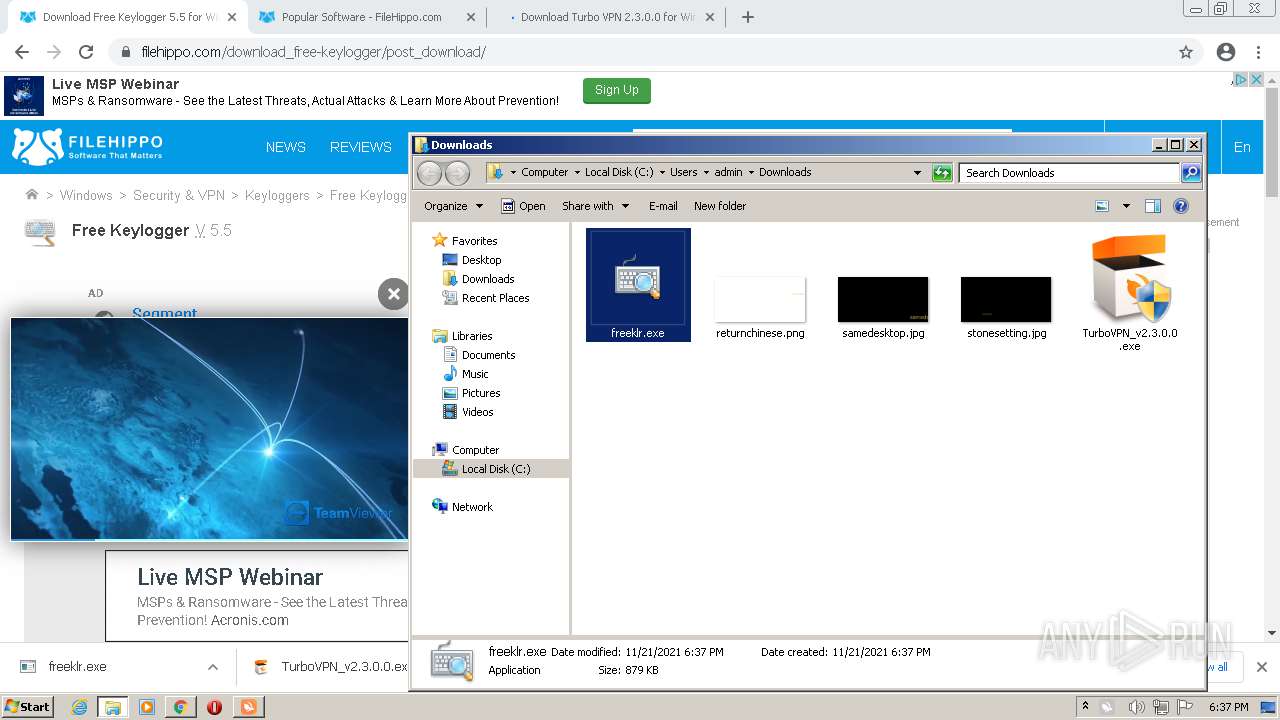1280x720 pixels.
Task: Reload the FileHippo page
Action: [x=86, y=52]
